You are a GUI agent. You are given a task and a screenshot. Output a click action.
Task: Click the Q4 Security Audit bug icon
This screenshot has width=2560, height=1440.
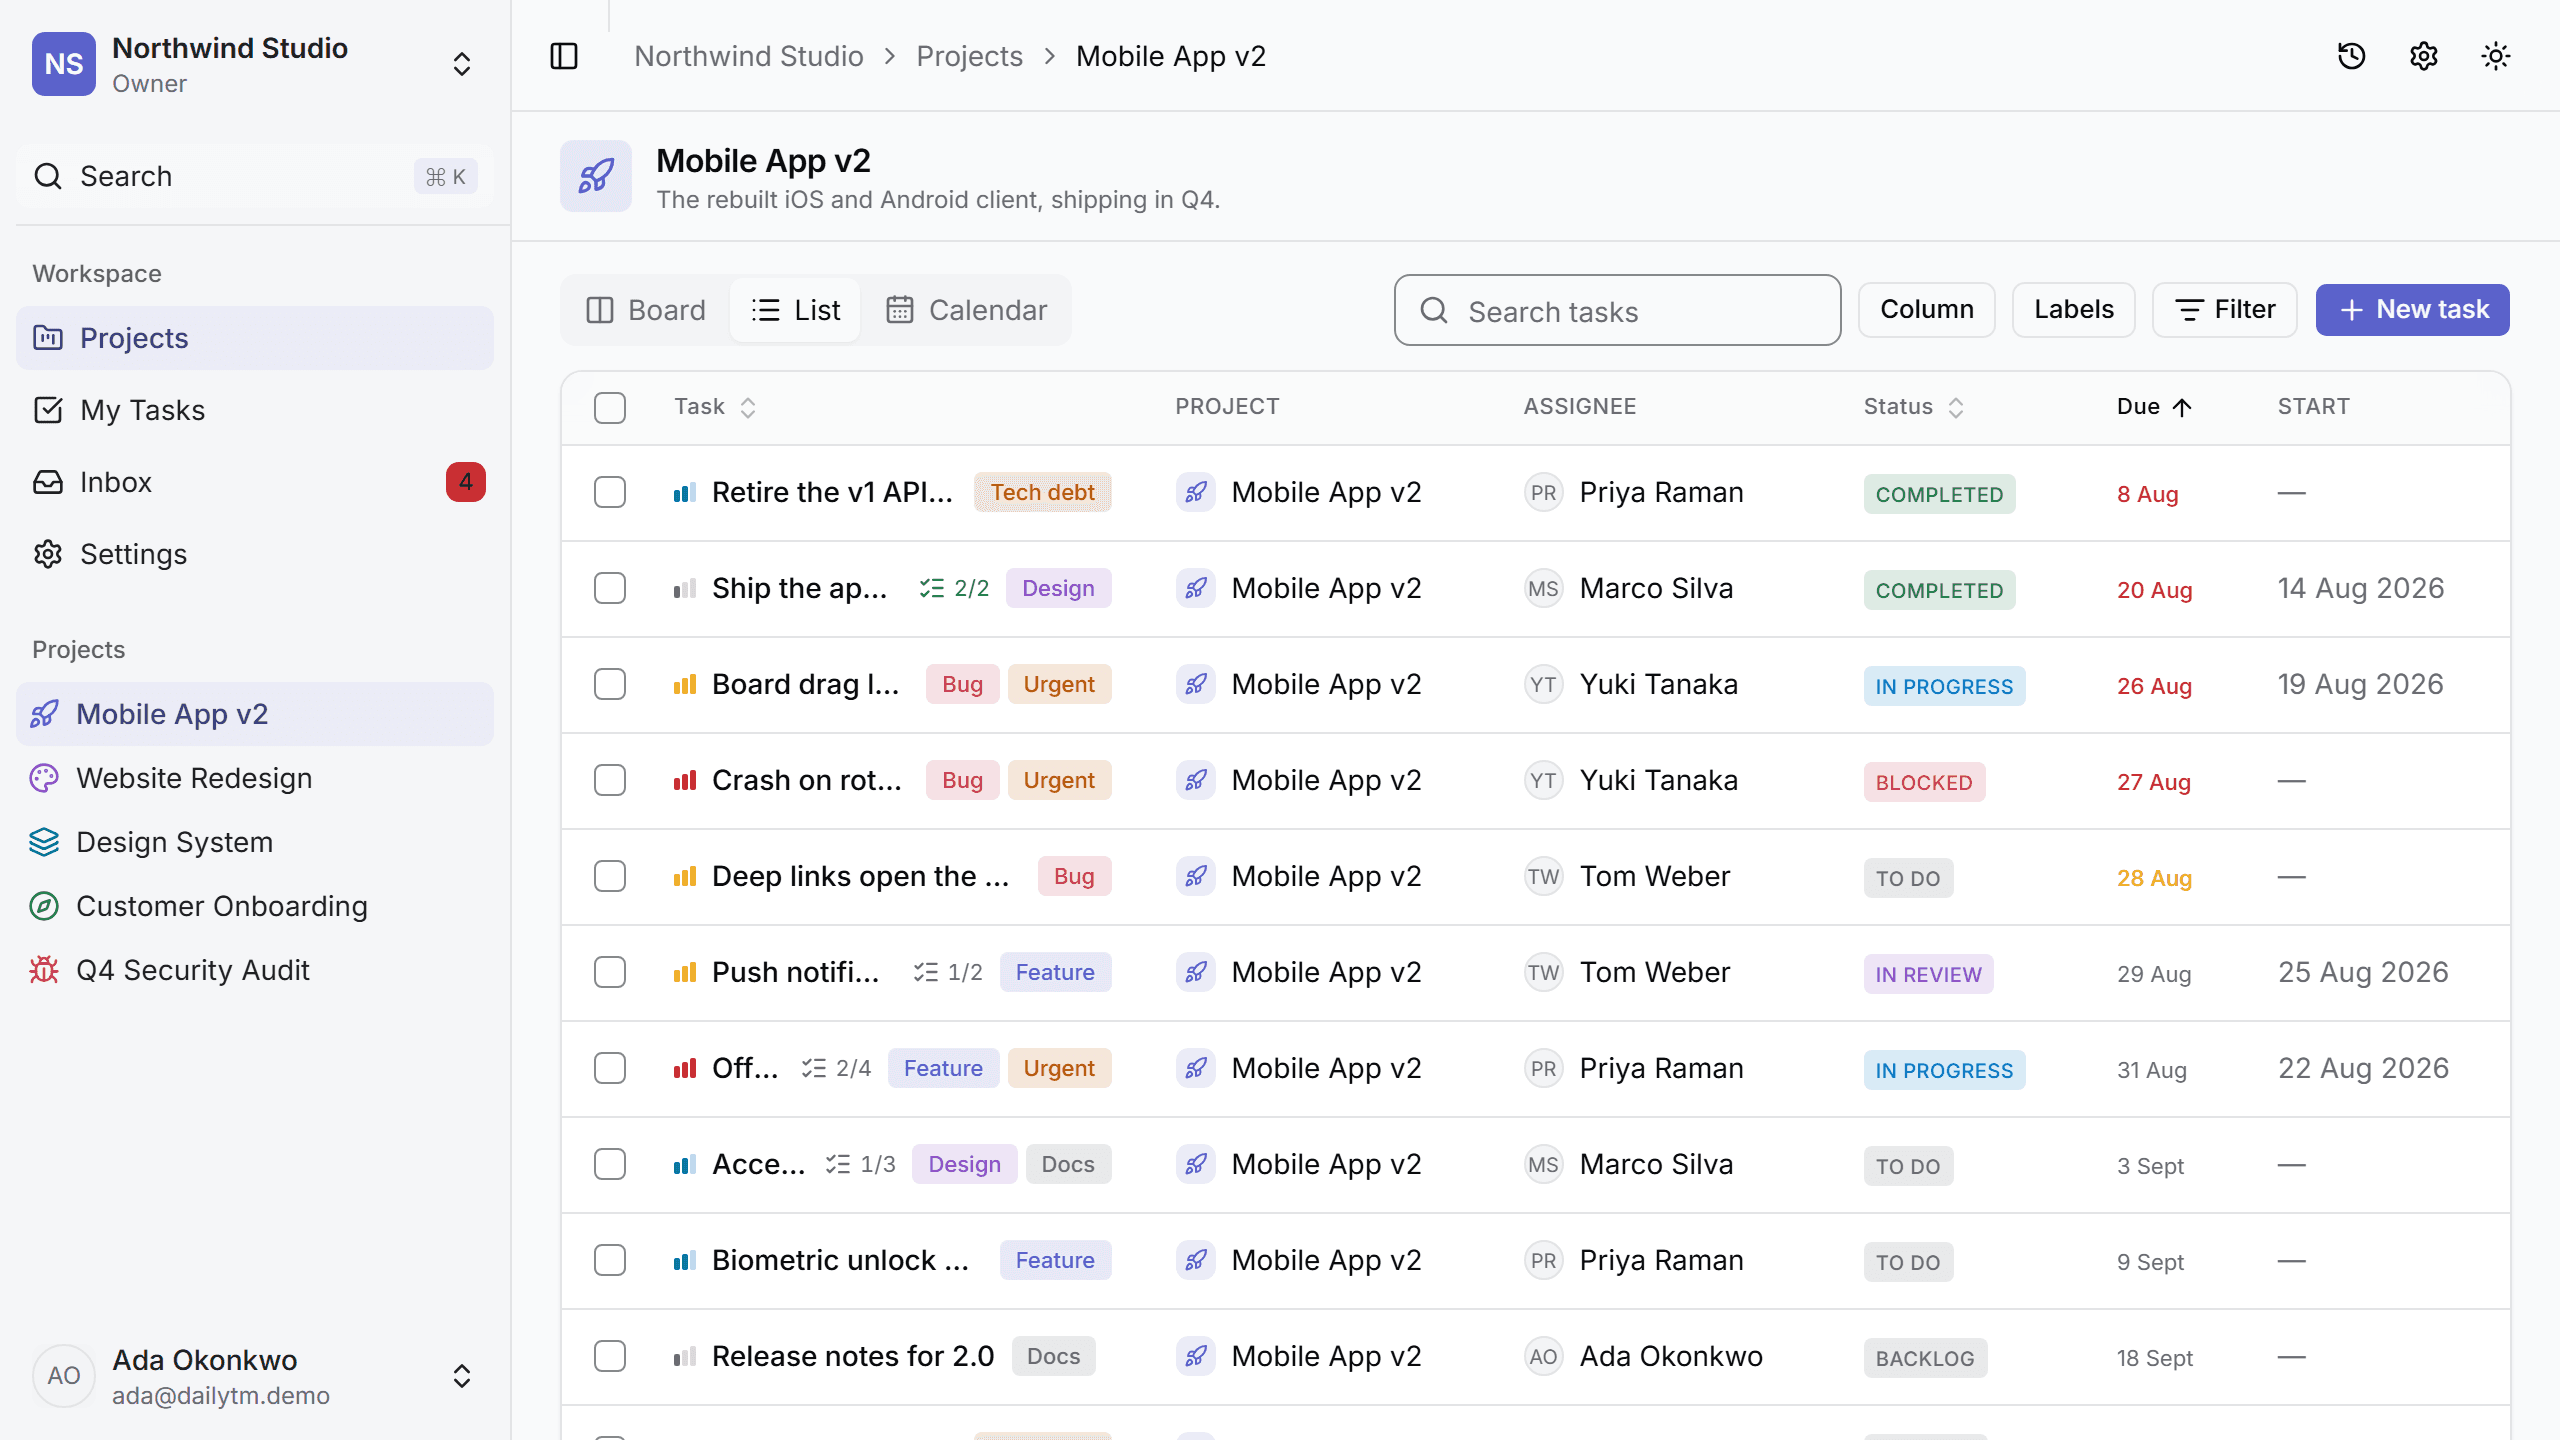click(44, 970)
